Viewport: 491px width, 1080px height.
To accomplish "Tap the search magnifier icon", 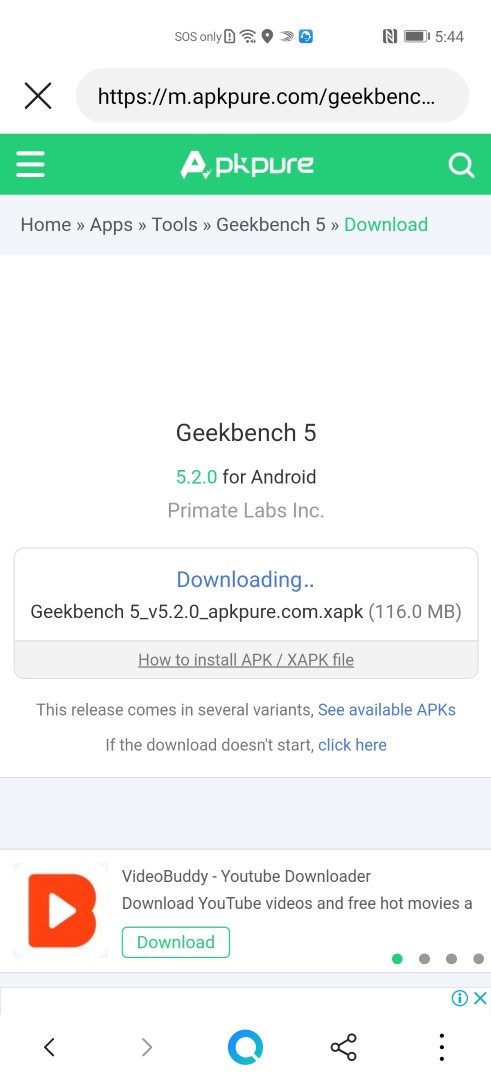I will click(x=461, y=165).
